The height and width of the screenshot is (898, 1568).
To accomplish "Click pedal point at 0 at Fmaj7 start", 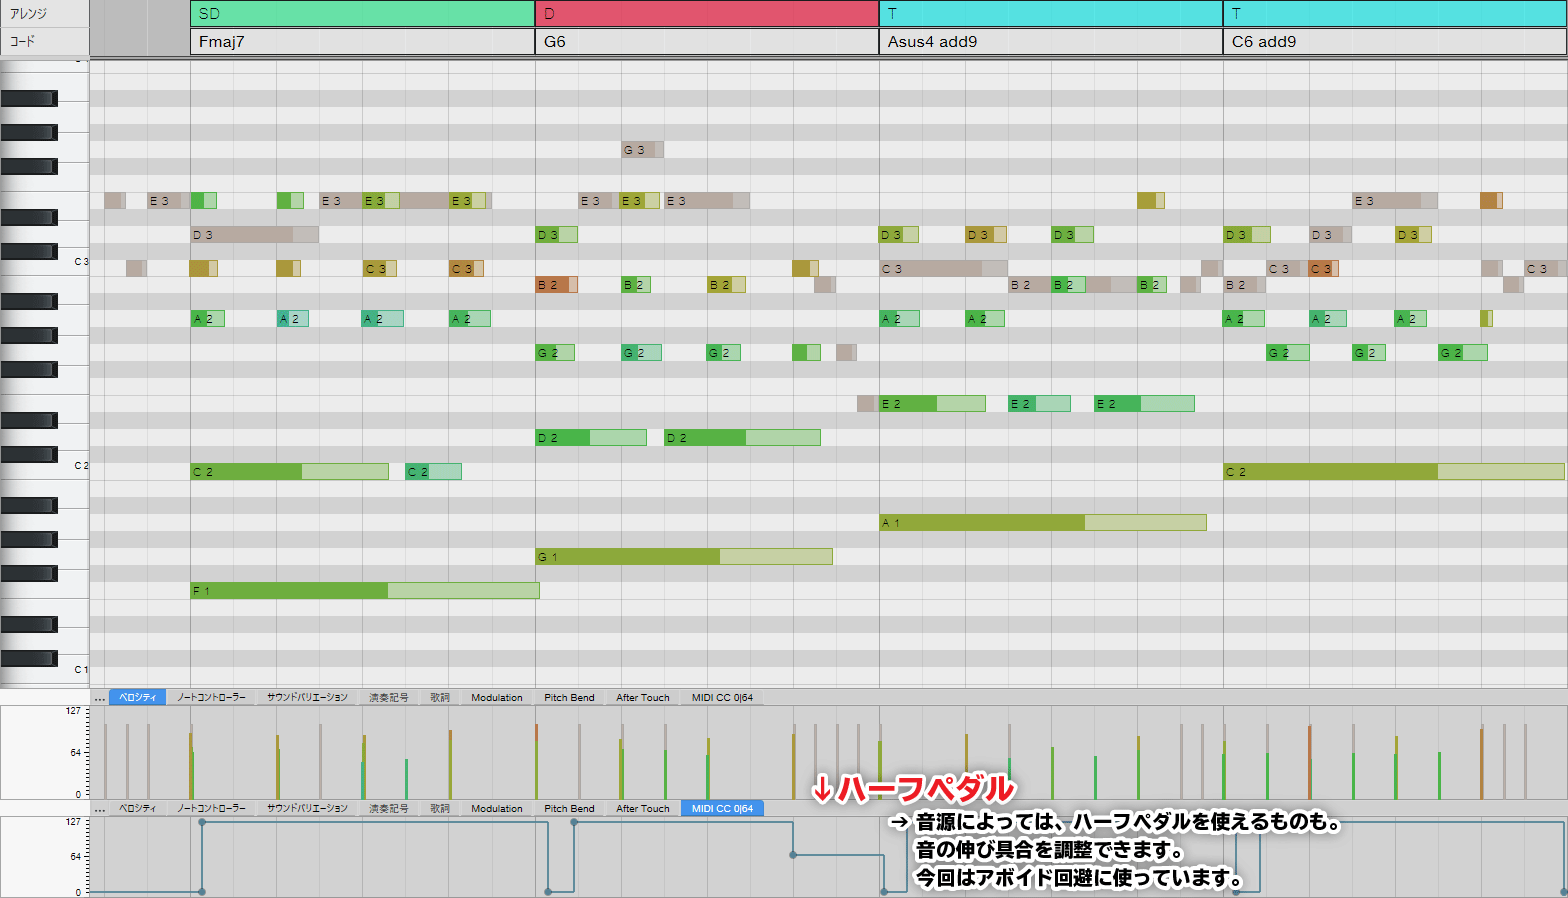I will (x=202, y=891).
